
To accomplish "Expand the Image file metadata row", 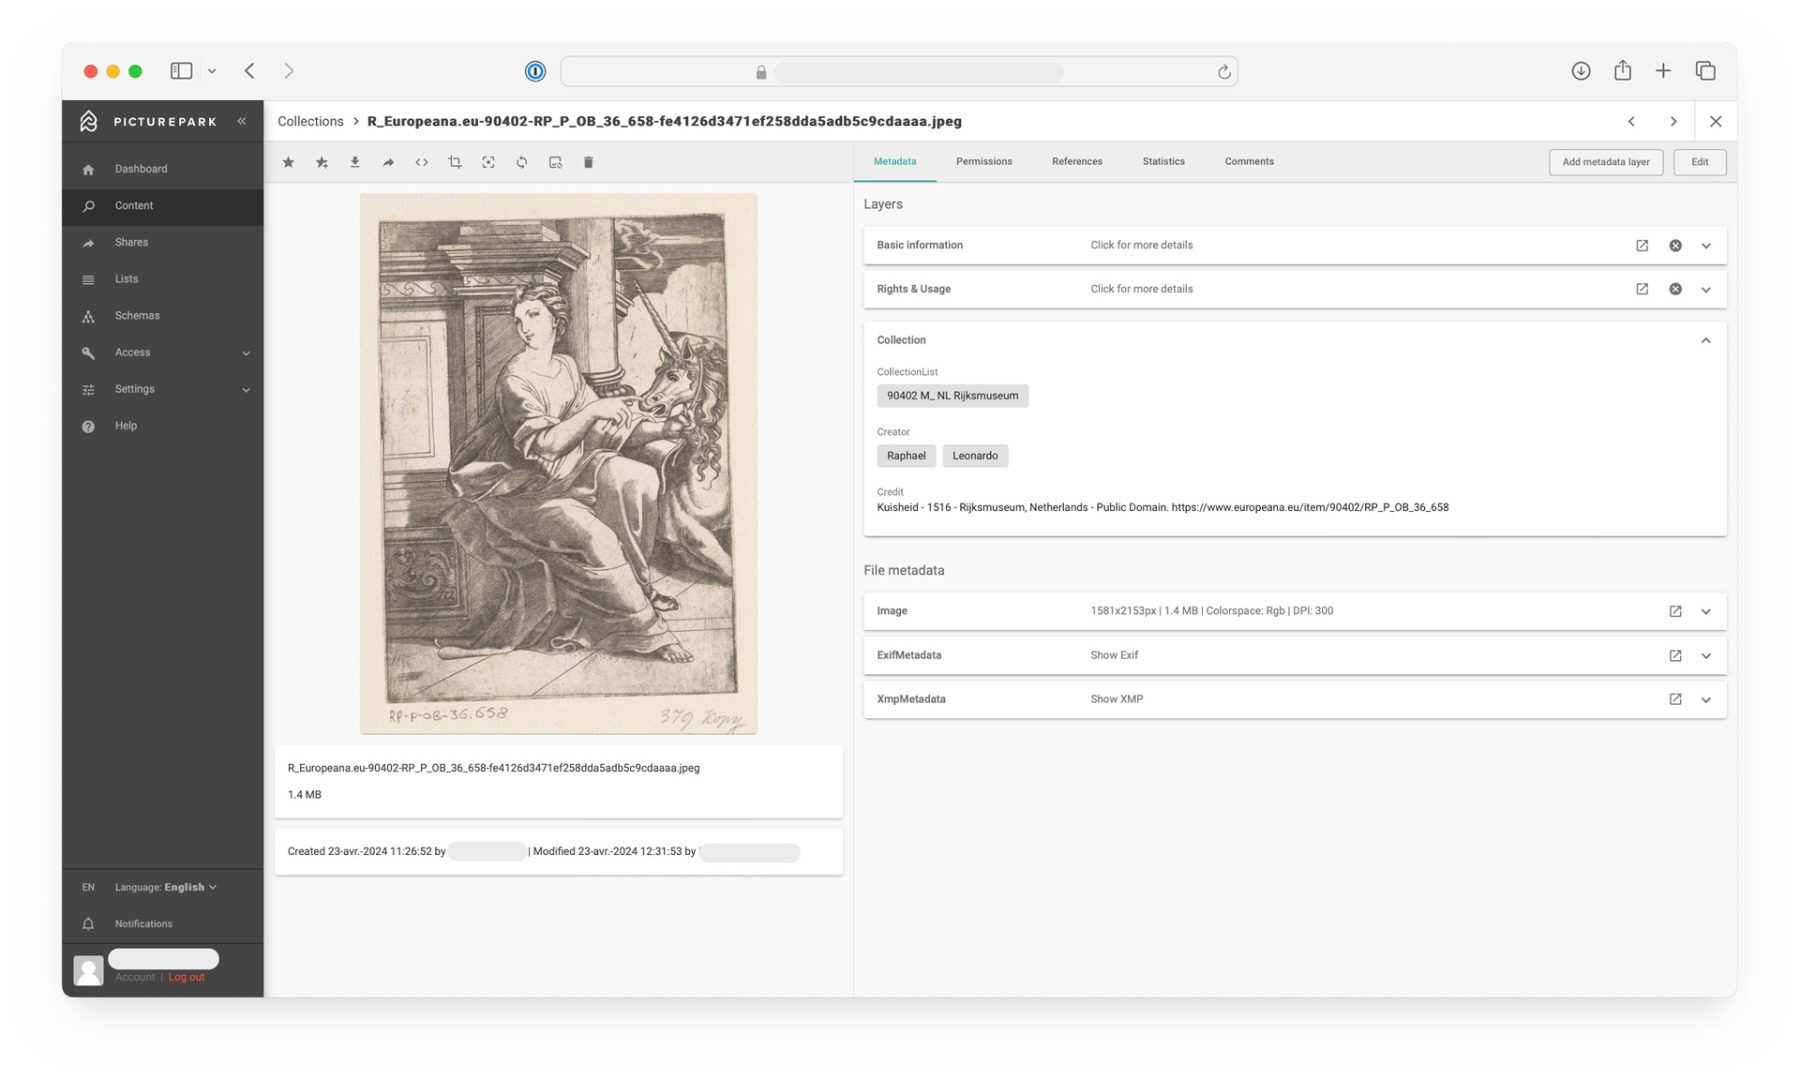I will click(x=1706, y=611).
